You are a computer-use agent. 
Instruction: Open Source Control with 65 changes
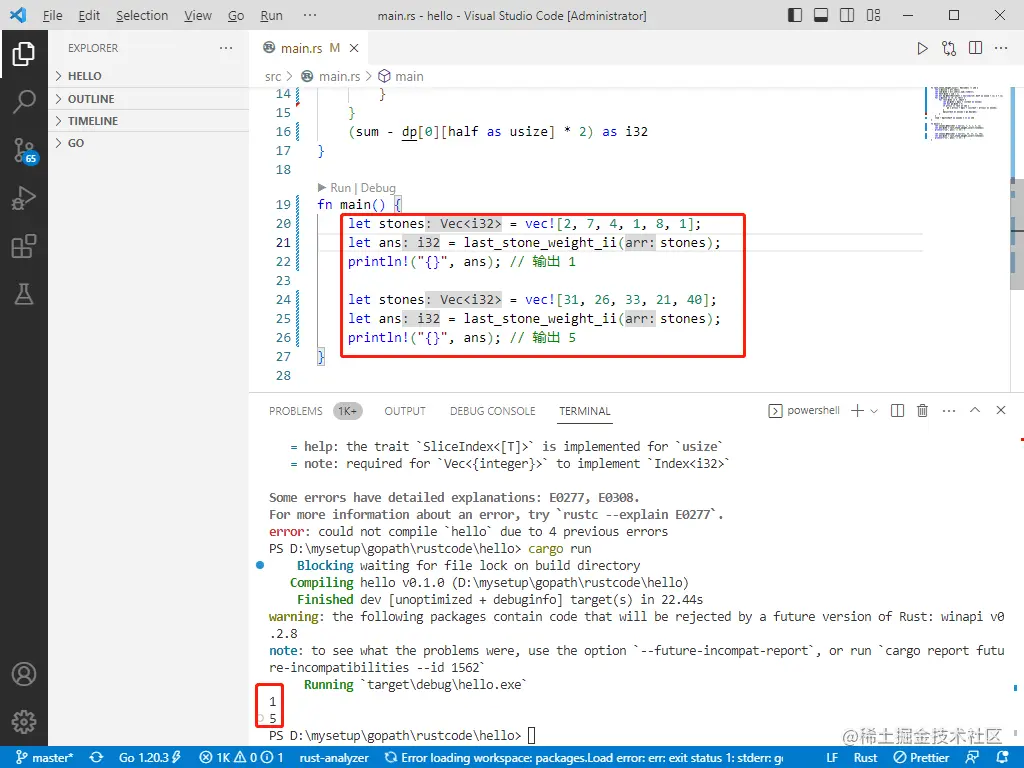[25, 150]
